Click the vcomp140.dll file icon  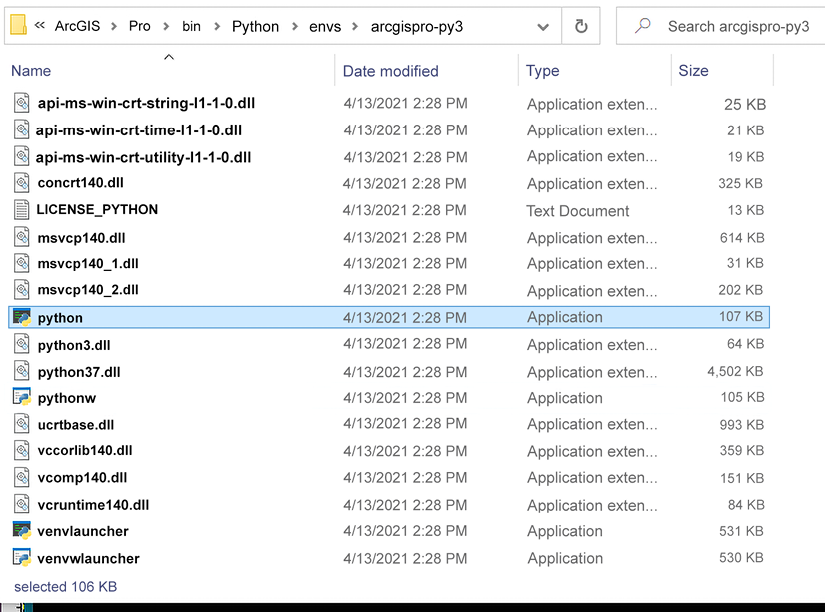tap(22, 477)
